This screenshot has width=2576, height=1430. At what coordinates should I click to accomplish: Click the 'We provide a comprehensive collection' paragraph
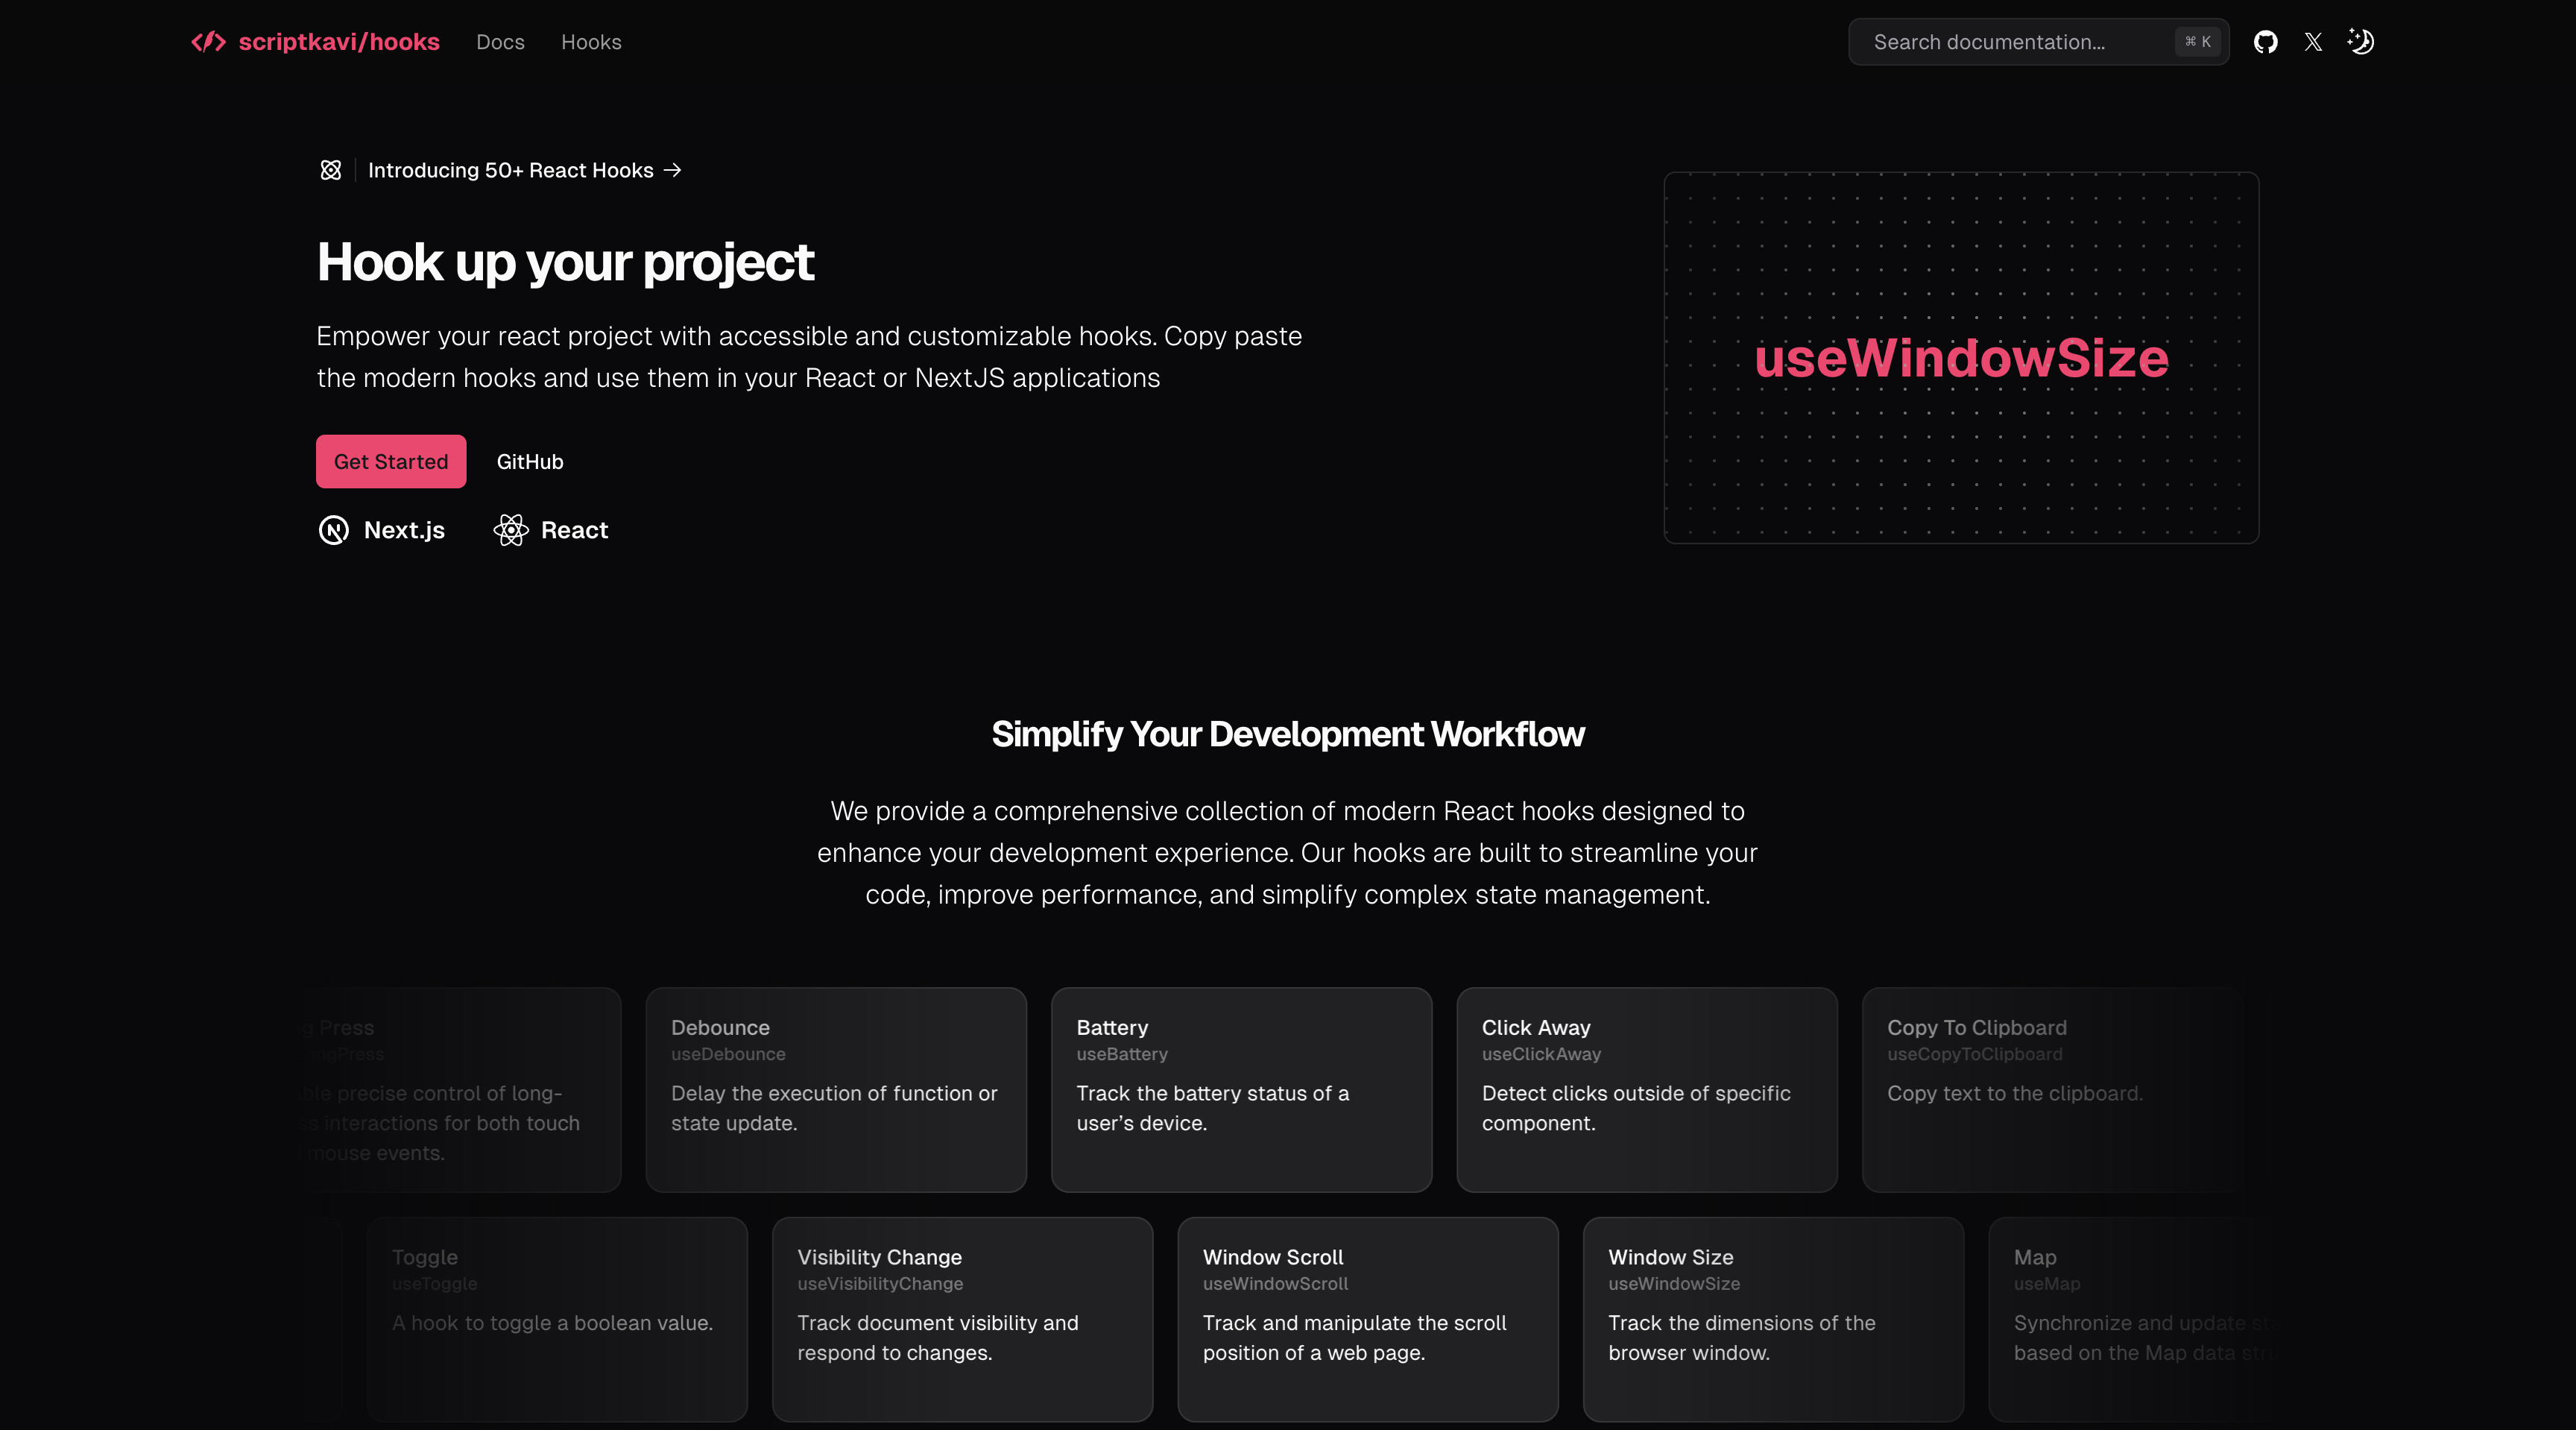click(x=1288, y=853)
